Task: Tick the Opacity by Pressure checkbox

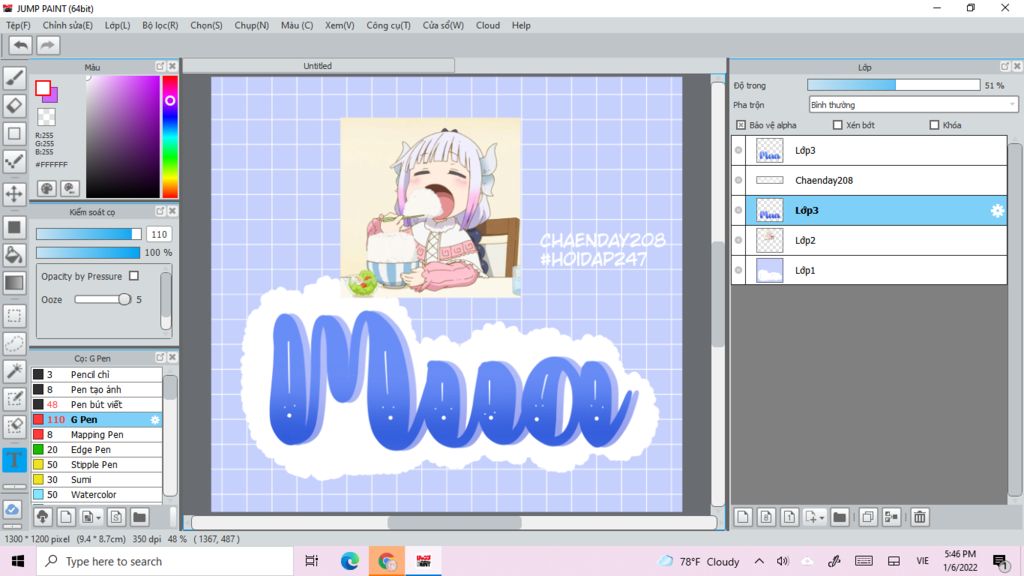Action: point(134,276)
